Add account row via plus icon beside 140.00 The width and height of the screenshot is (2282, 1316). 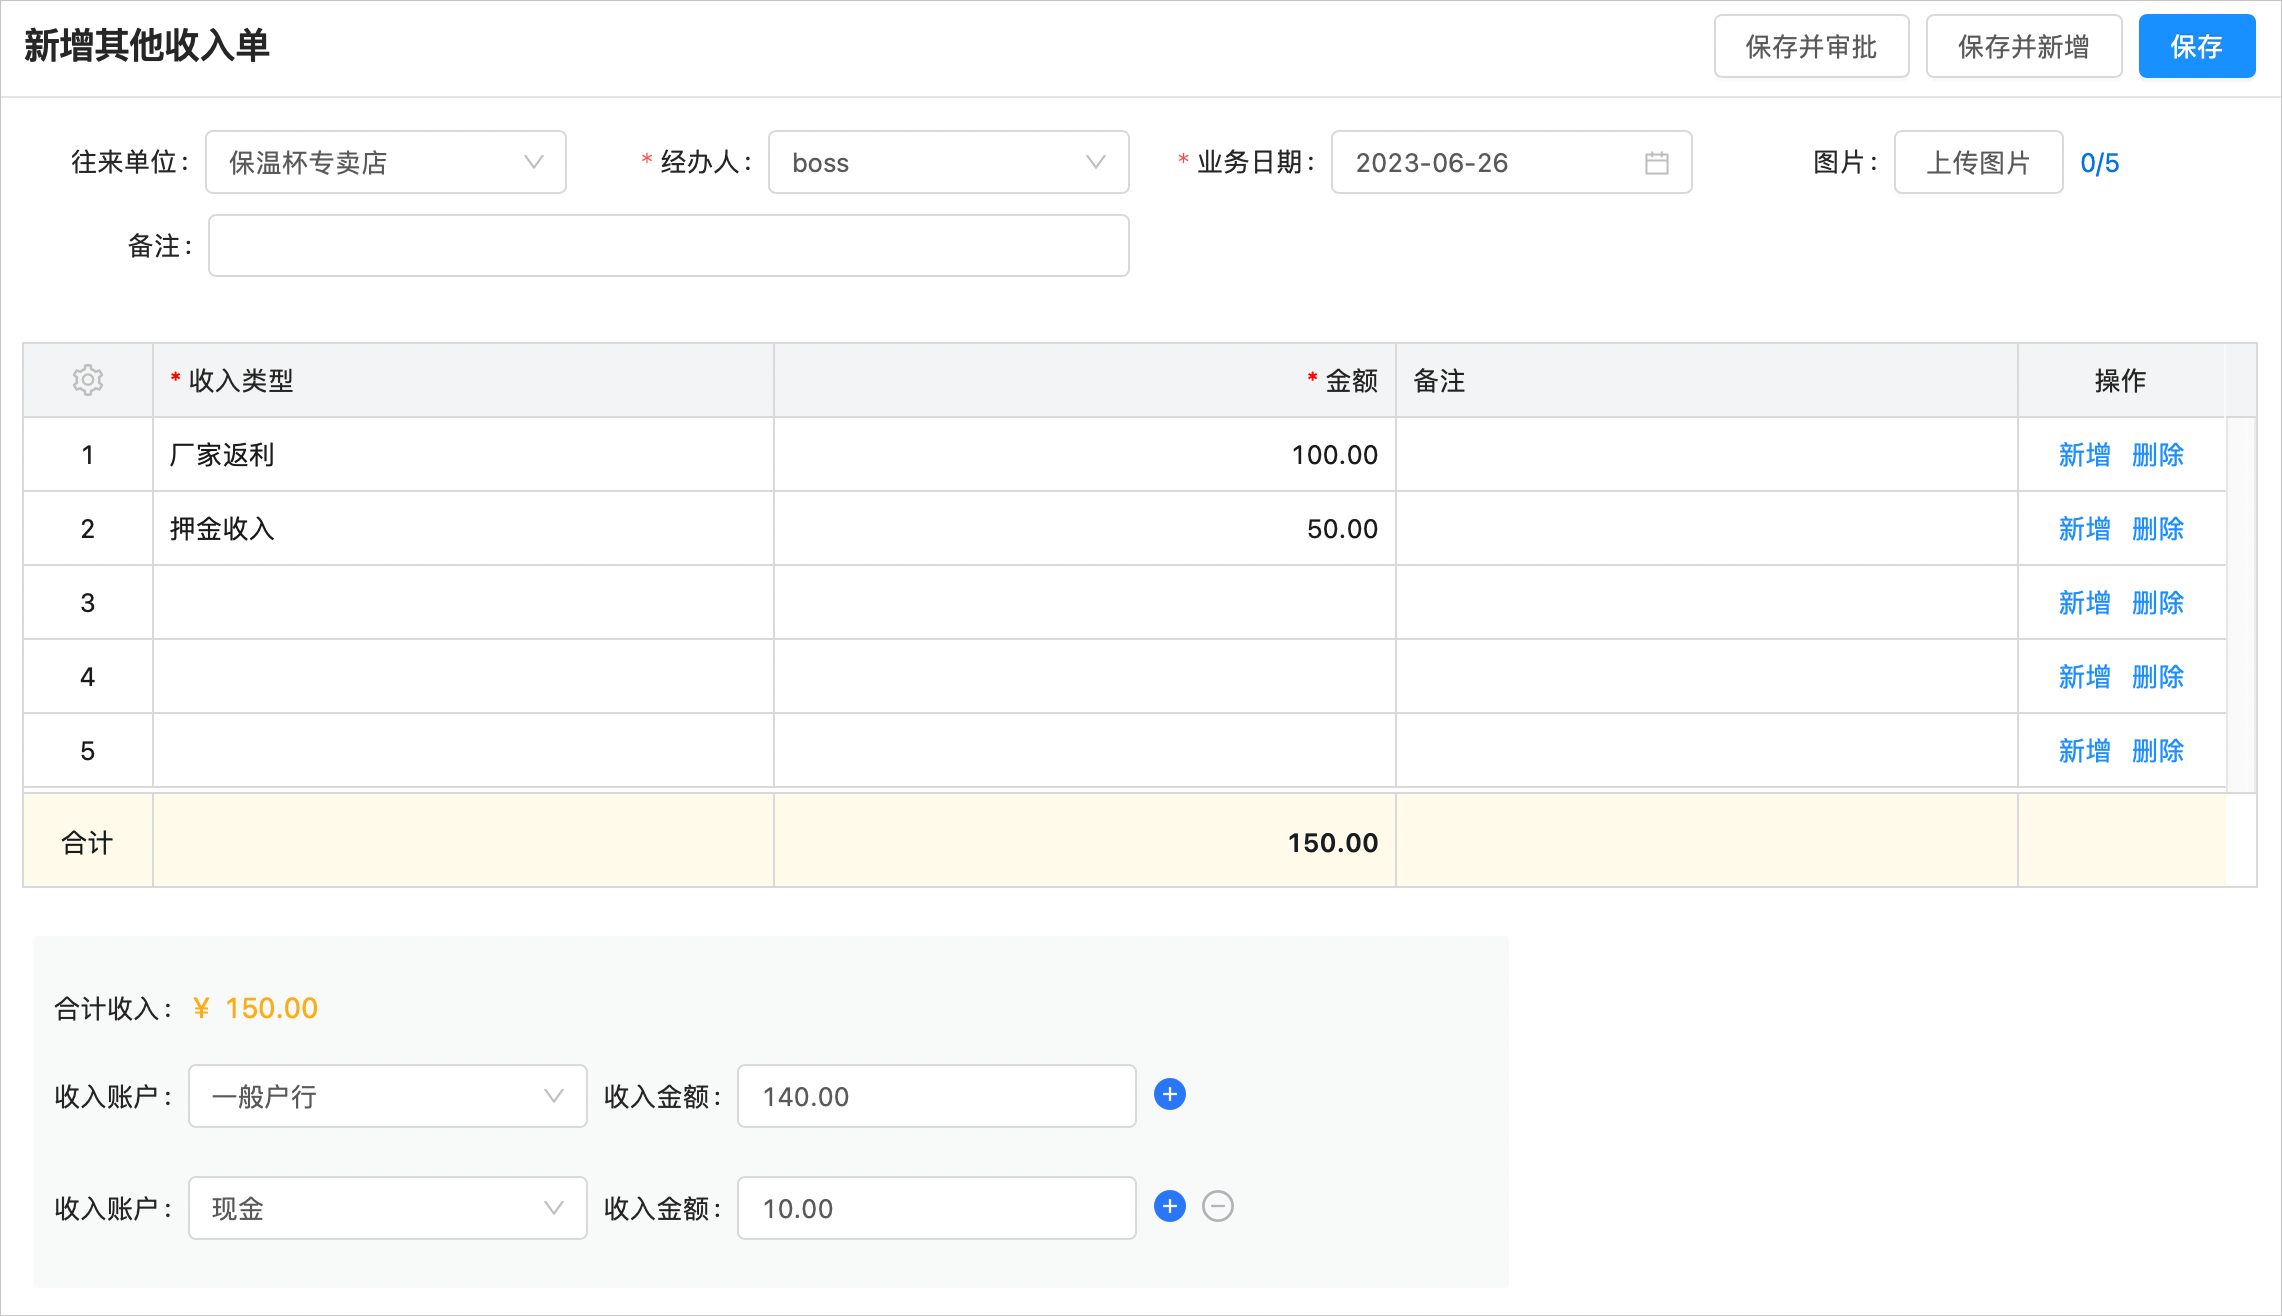pyautogui.click(x=1170, y=1095)
